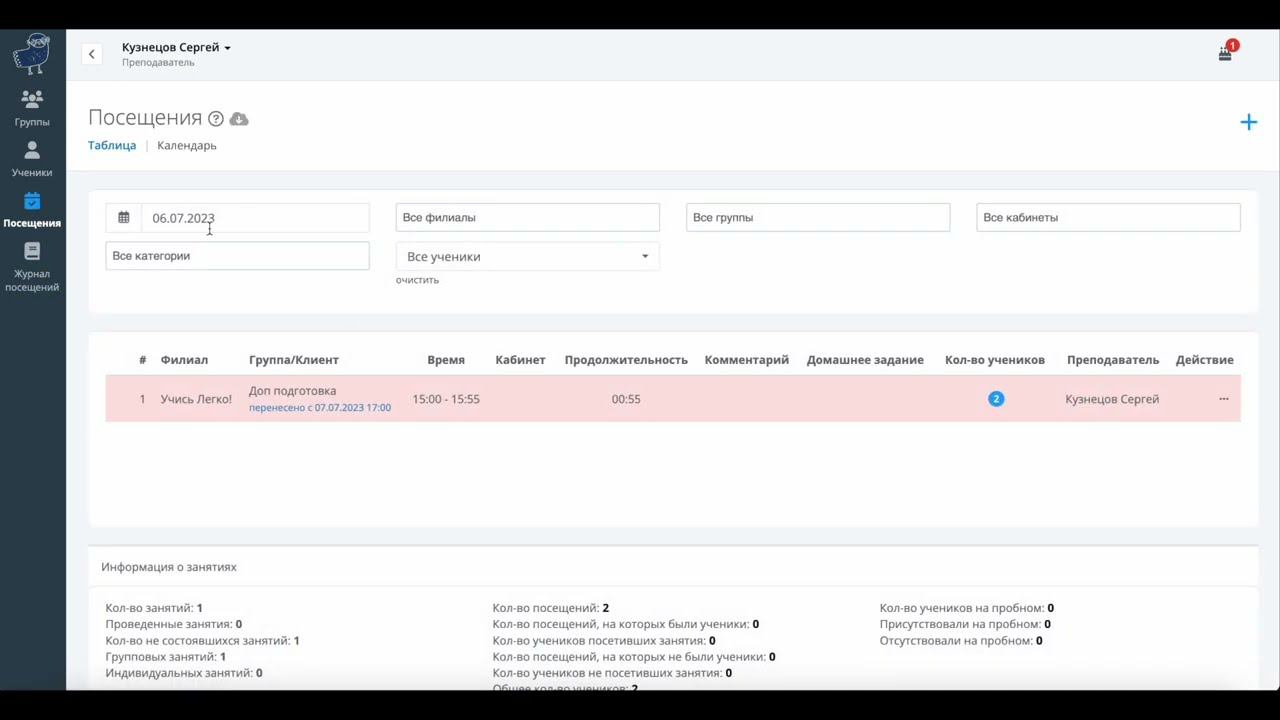Click the 15:00 - 15:55 time cell
The width and height of the screenshot is (1280, 720).
click(446, 399)
